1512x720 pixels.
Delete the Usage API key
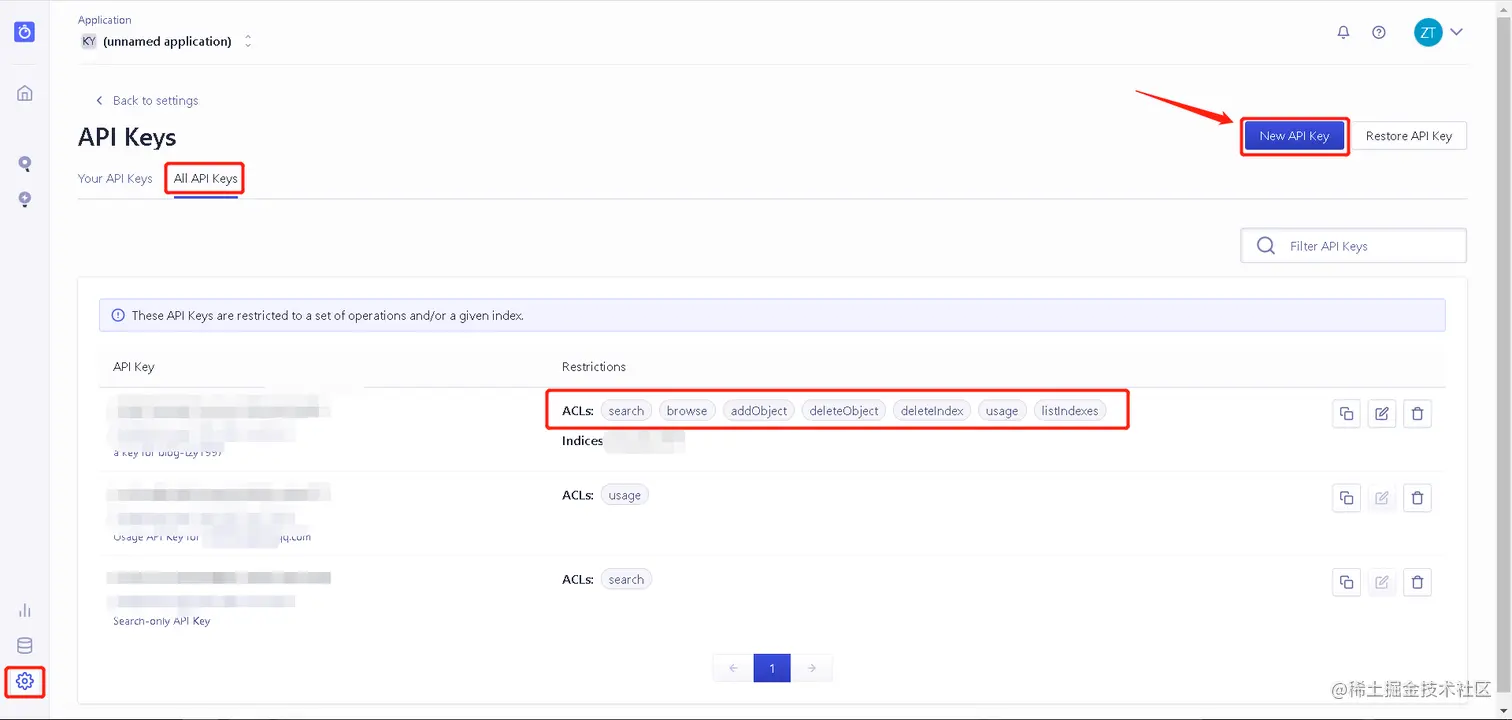(x=1417, y=498)
